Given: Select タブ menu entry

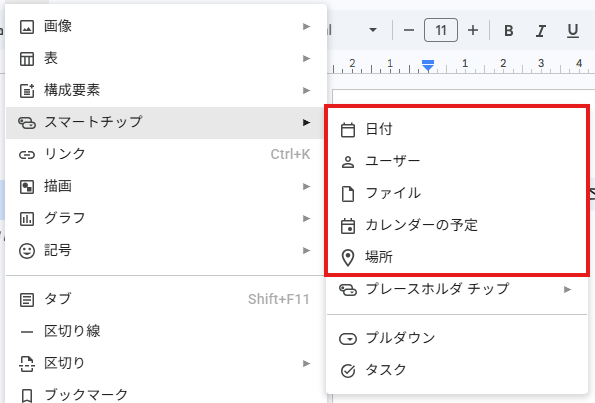Looking at the screenshot, I should (x=166, y=299).
